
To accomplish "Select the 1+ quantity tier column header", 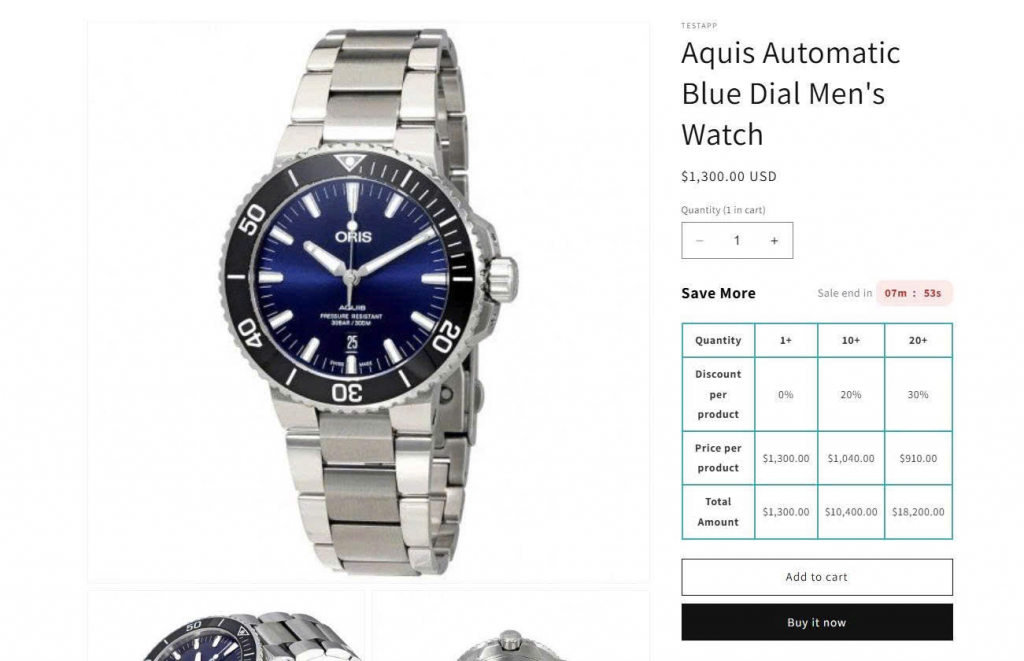I will point(786,340).
